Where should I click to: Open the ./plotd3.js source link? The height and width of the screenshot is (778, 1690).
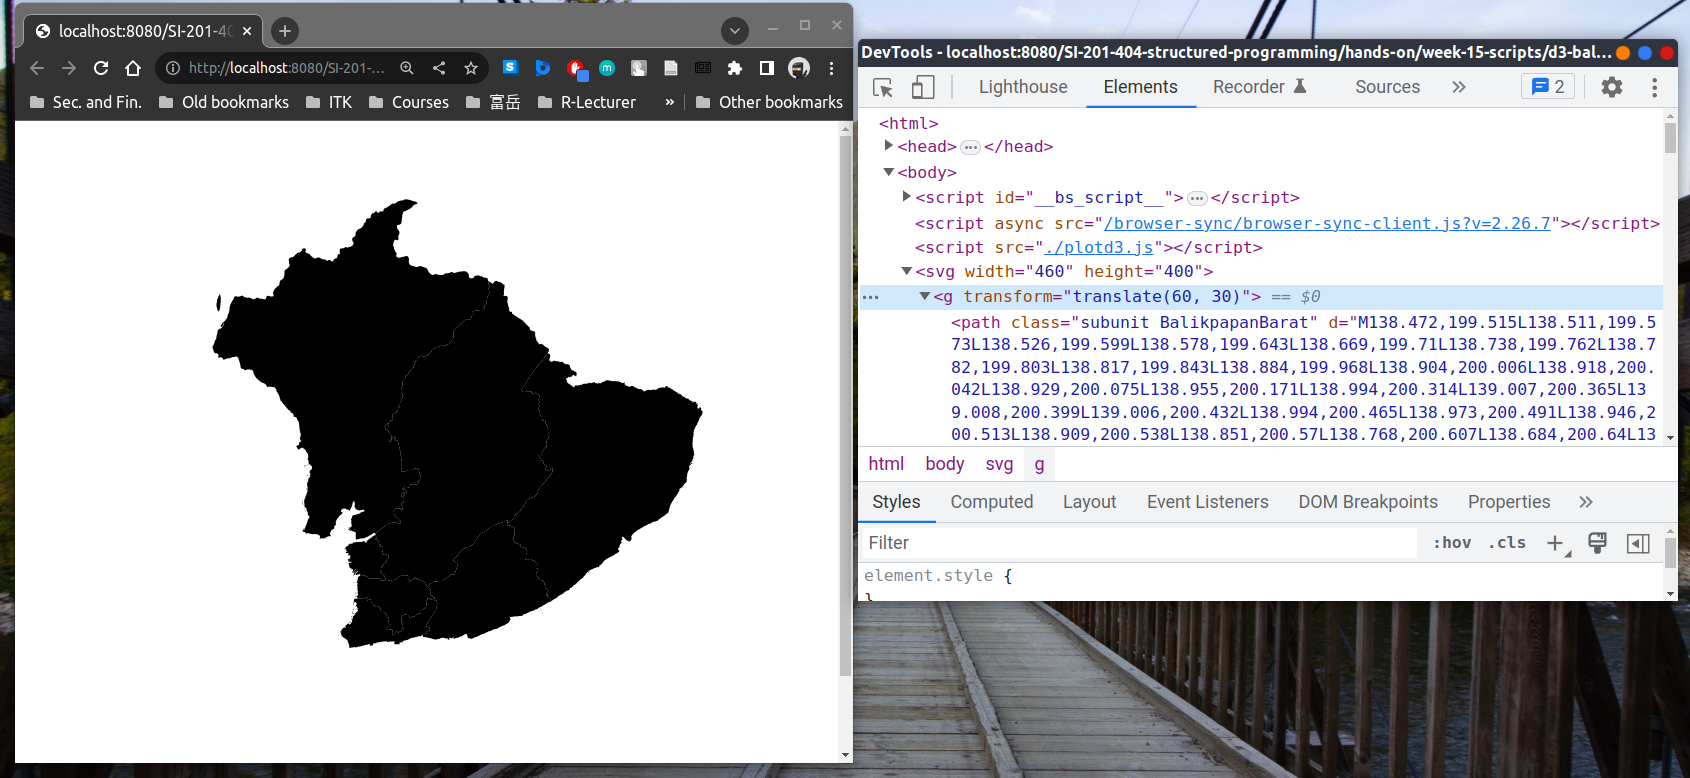tap(1099, 247)
